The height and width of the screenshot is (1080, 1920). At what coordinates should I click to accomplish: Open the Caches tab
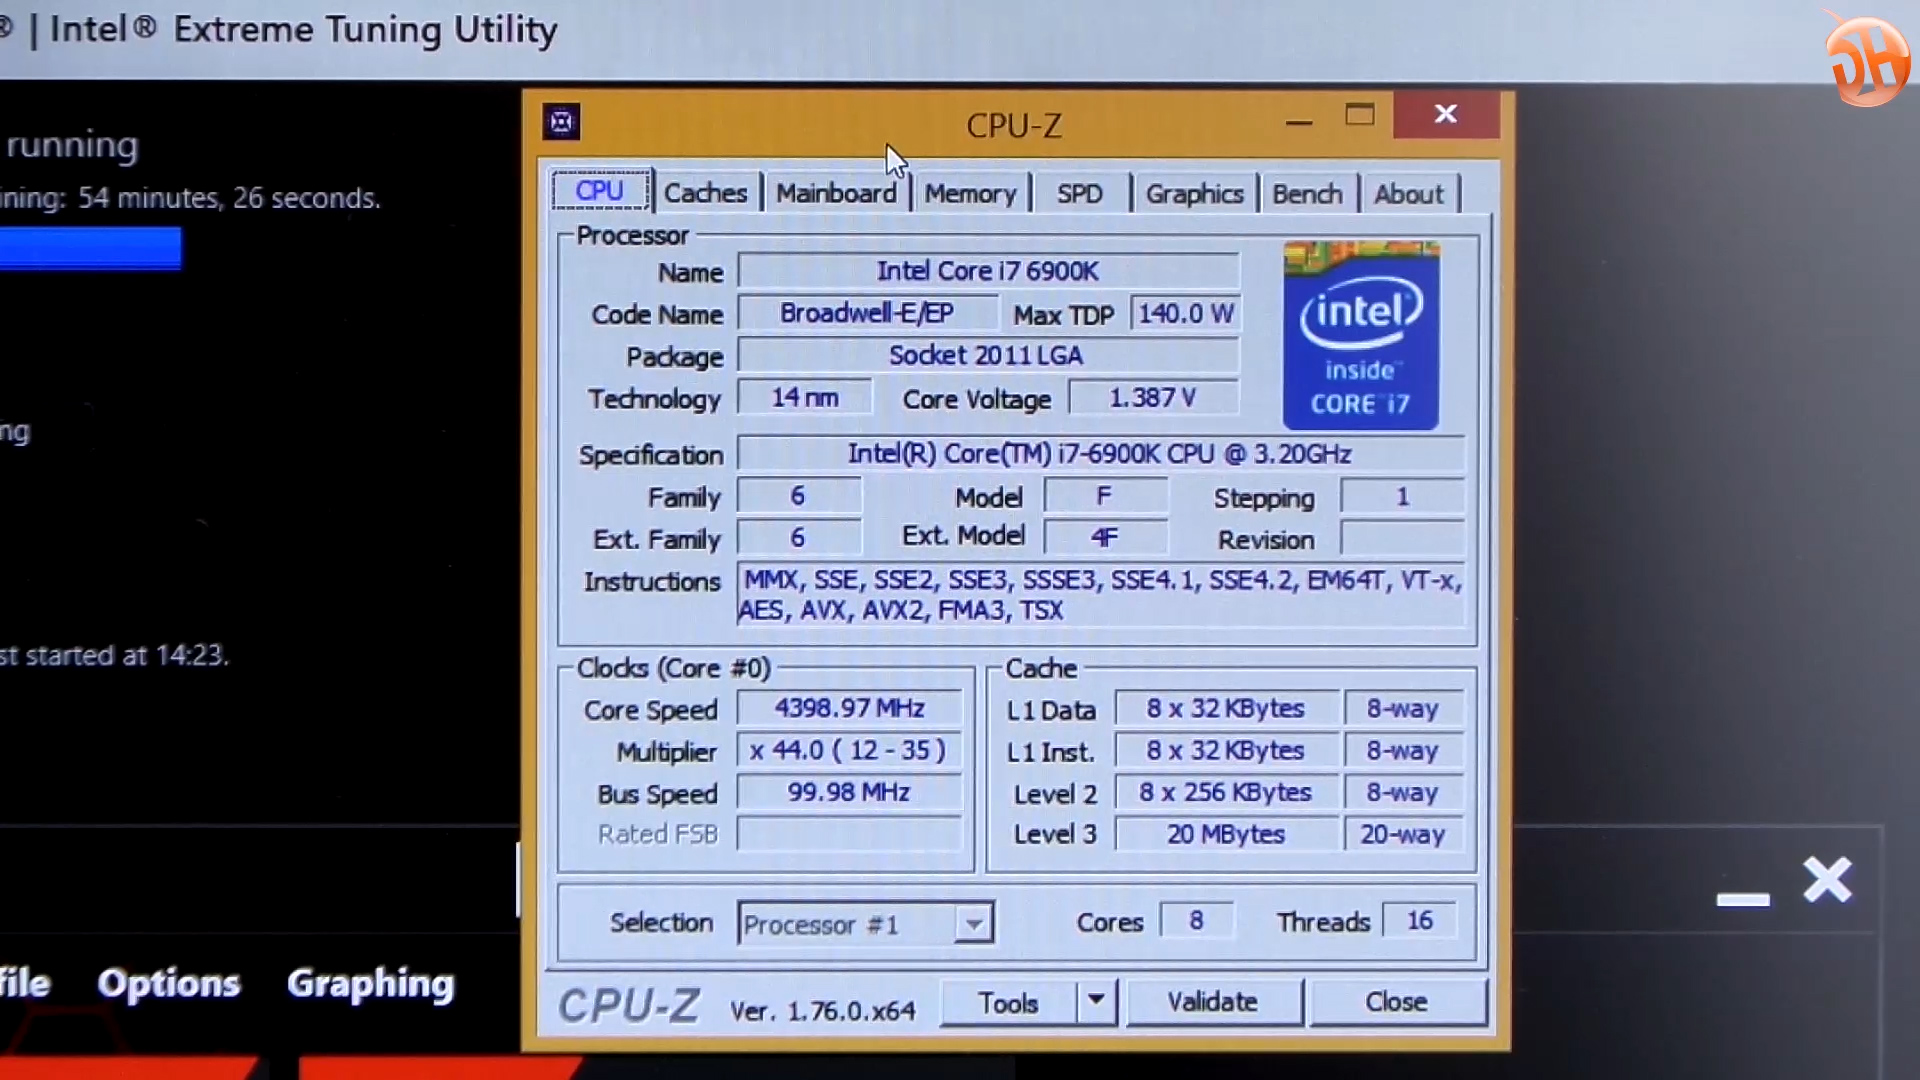(705, 193)
